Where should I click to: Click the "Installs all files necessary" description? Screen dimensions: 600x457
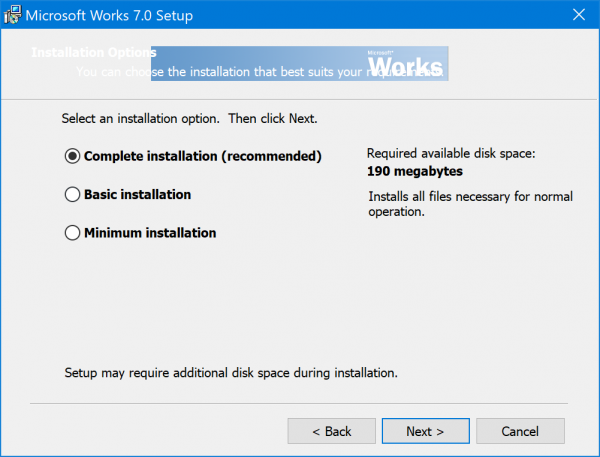pos(470,204)
